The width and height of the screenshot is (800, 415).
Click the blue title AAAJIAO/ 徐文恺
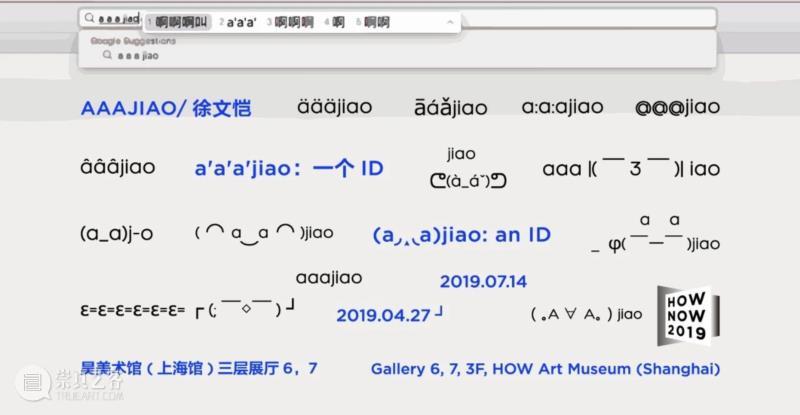[166, 108]
